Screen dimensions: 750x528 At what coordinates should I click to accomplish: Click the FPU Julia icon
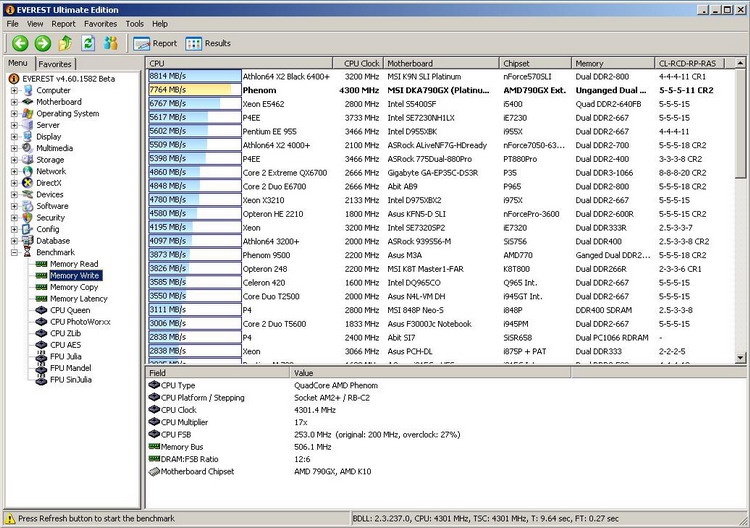[x=42, y=356]
